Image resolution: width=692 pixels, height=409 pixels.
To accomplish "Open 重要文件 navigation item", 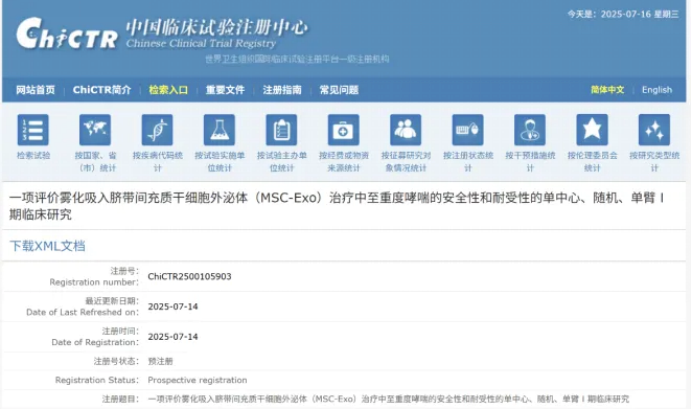I will 225,90.
